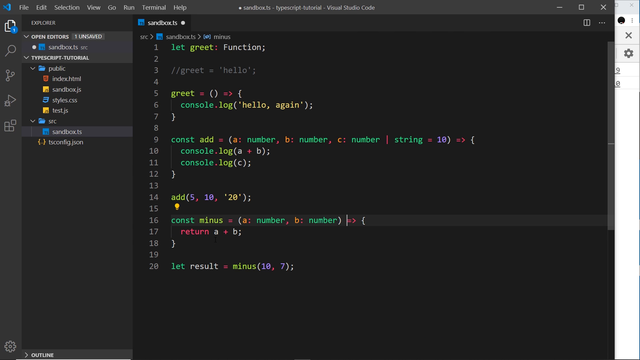Screen dimensions: 640x360
Task: Close the right-side browser panel with X
Action: (x=629, y=36)
